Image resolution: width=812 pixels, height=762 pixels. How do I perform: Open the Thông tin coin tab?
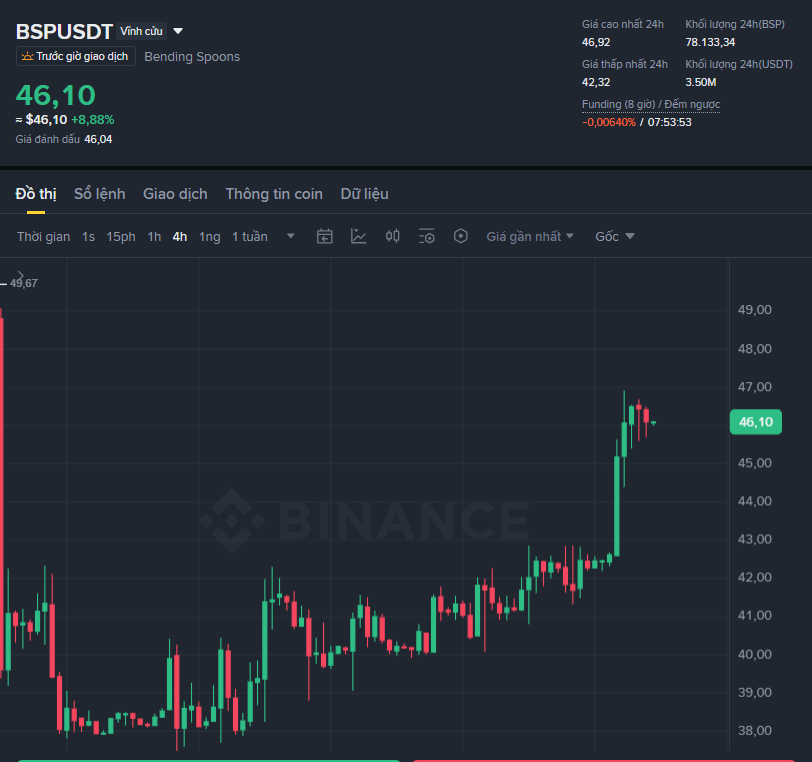(x=274, y=194)
